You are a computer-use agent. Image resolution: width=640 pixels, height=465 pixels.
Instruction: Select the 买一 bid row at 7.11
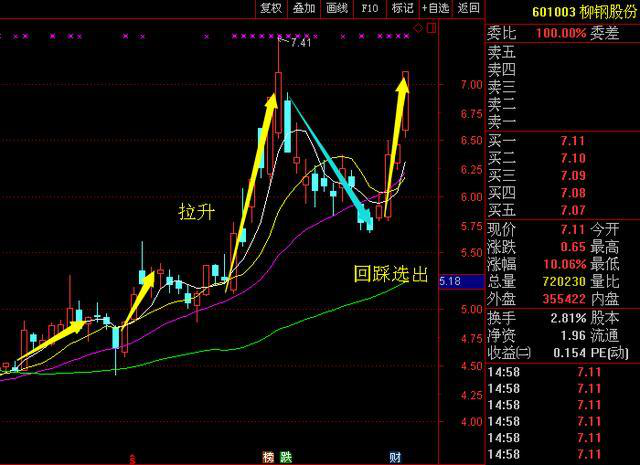[x=562, y=143]
